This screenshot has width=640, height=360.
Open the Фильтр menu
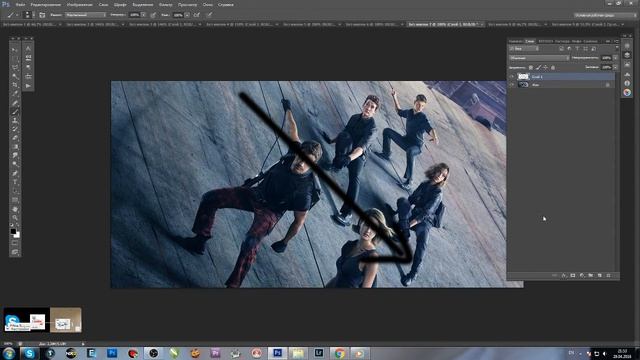pos(165,4)
